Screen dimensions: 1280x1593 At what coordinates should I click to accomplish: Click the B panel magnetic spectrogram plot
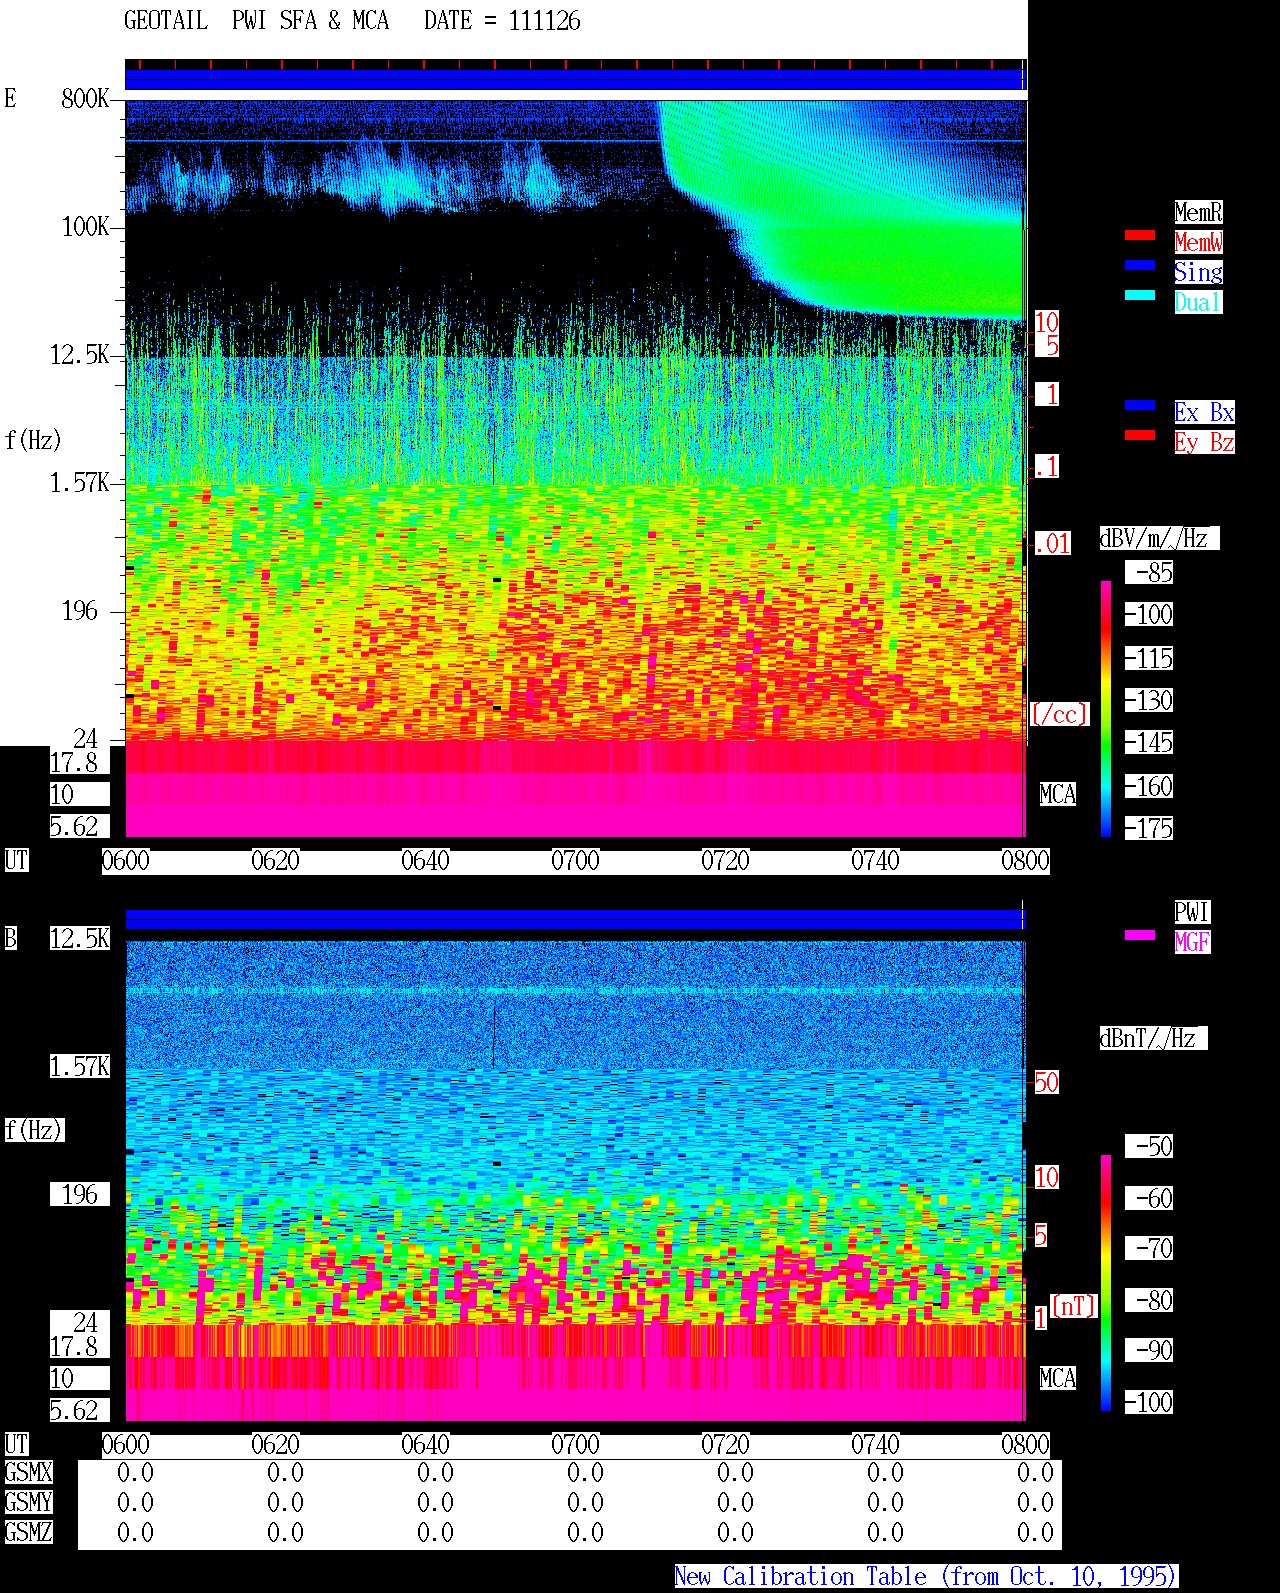(575, 1180)
